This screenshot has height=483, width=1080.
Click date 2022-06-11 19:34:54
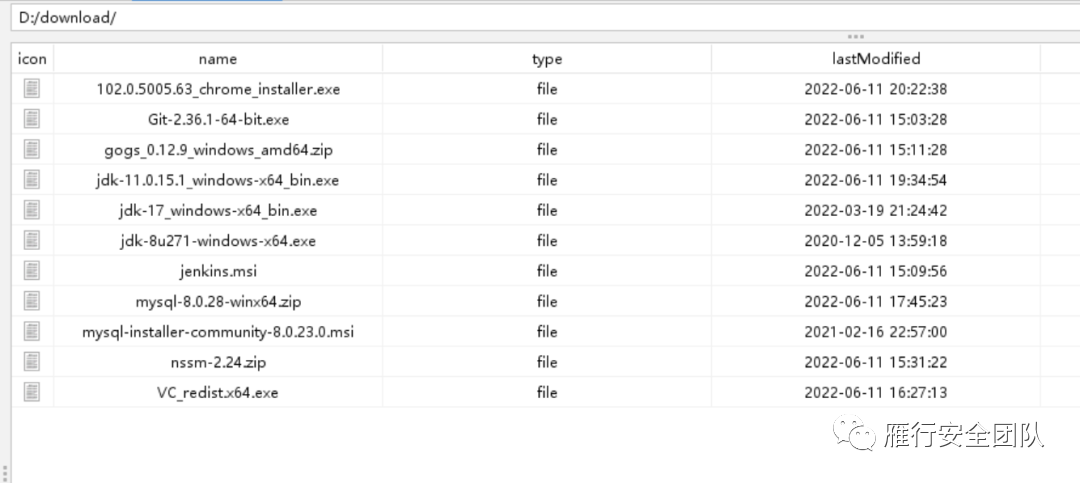tap(875, 181)
